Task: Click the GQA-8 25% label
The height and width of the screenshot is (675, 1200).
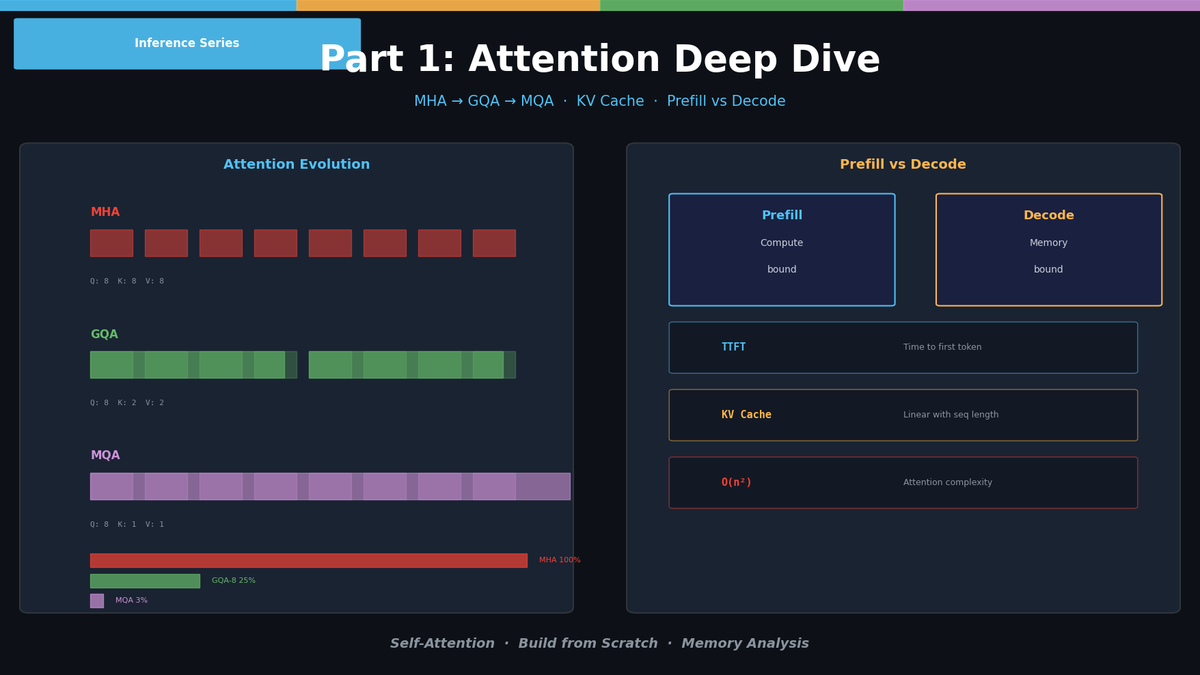Action: (234, 581)
